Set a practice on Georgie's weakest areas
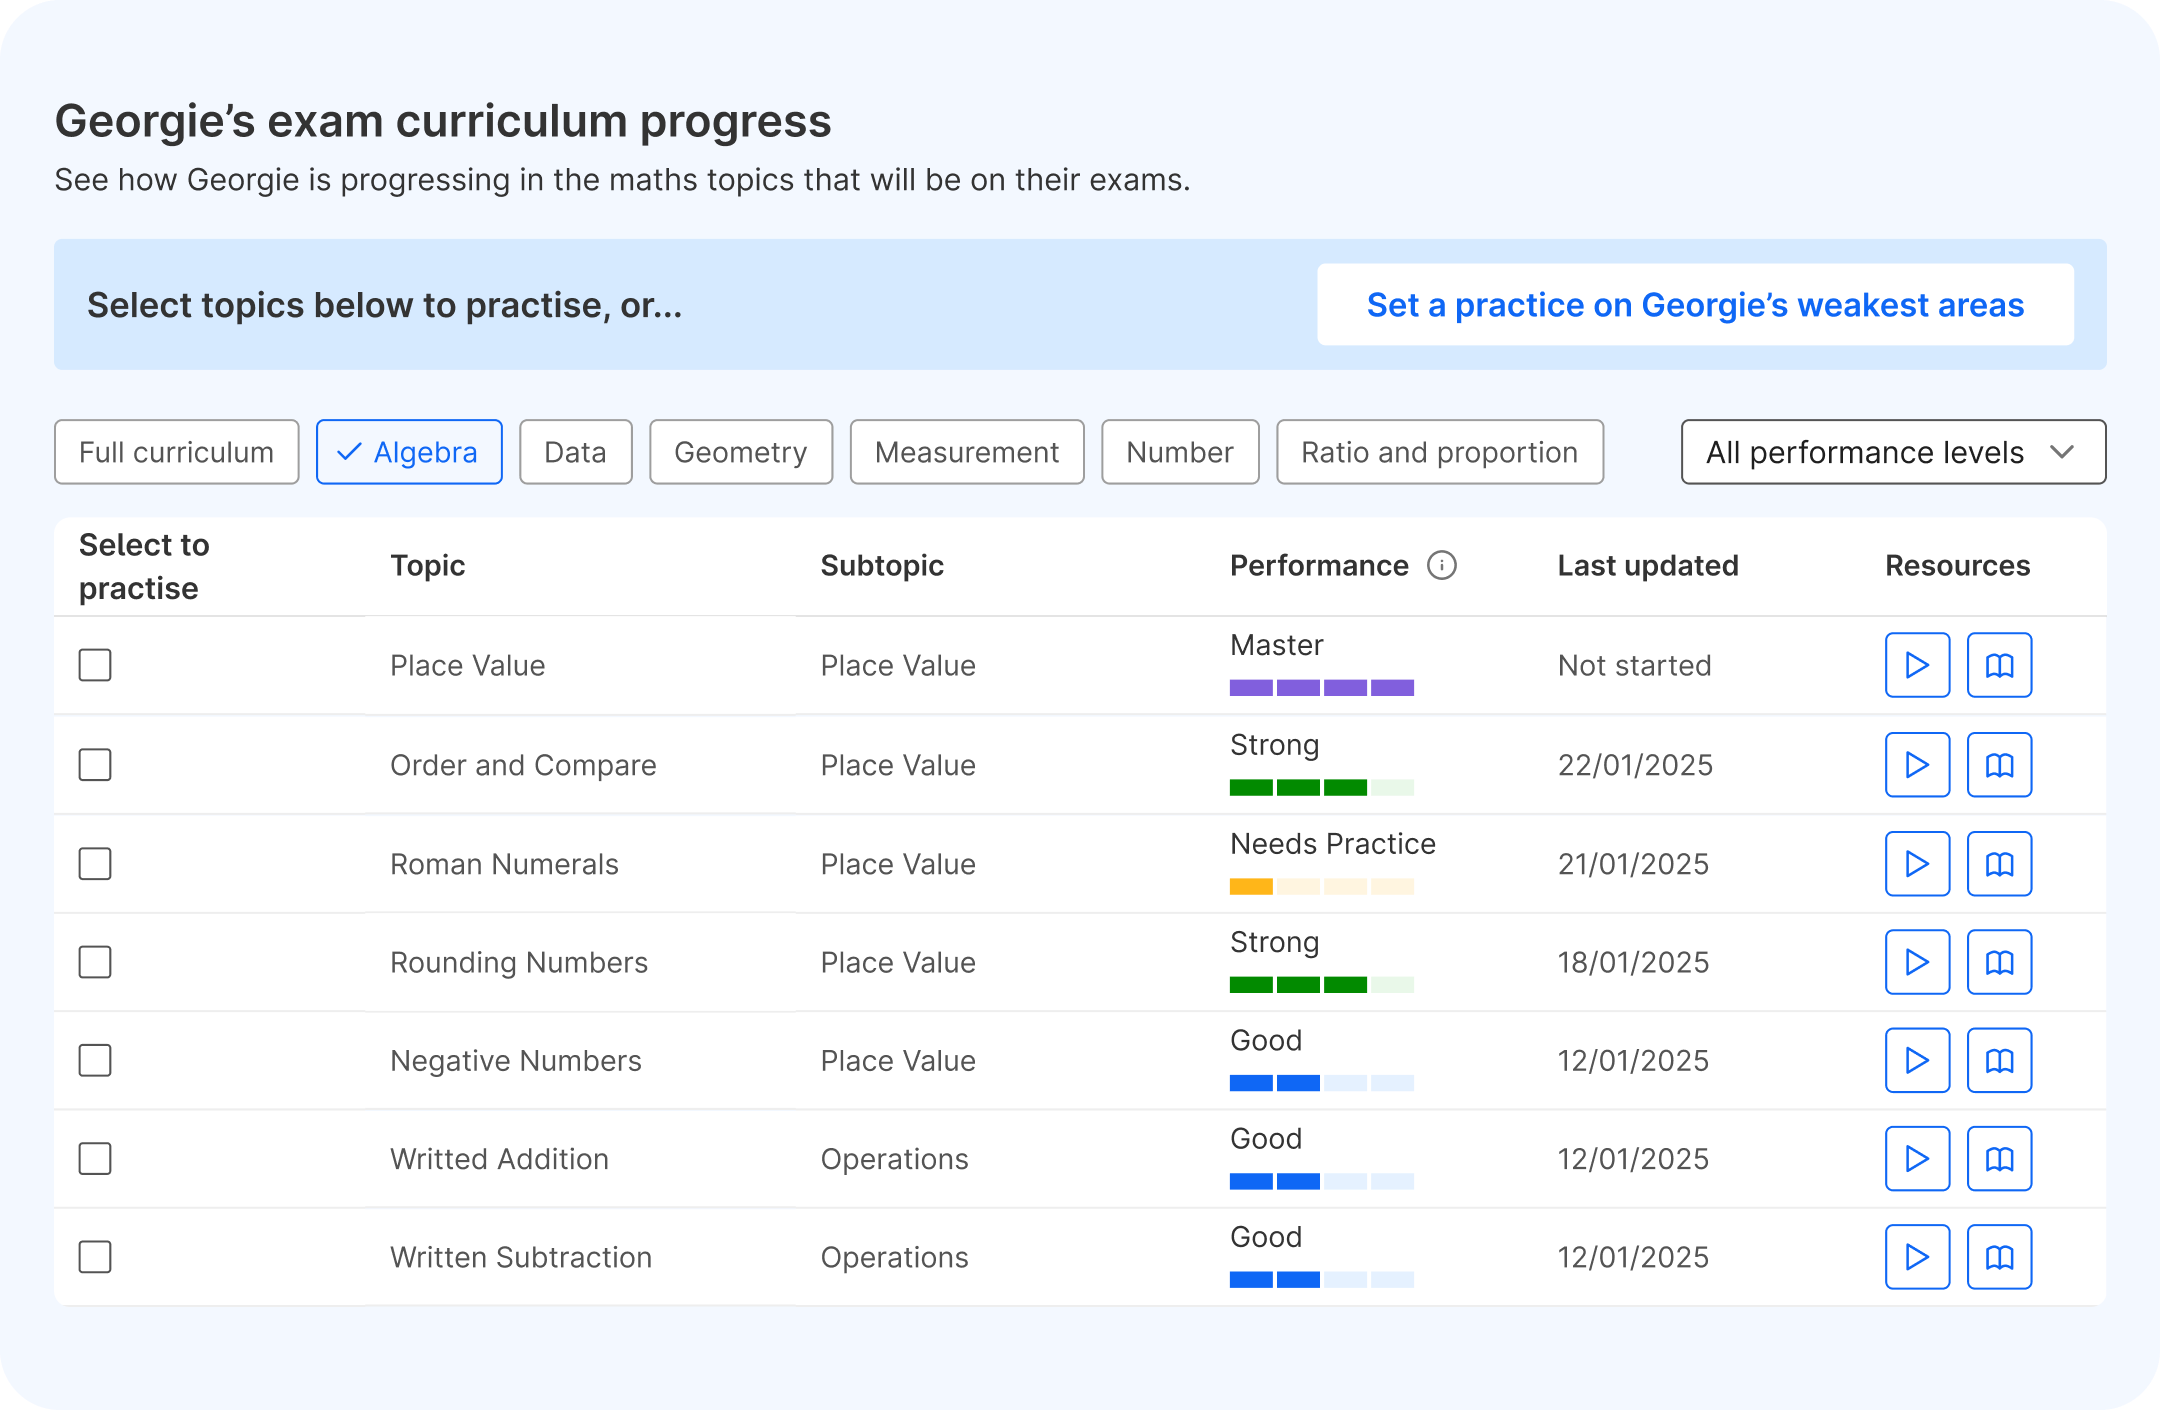The image size is (2160, 1410). (x=1694, y=305)
